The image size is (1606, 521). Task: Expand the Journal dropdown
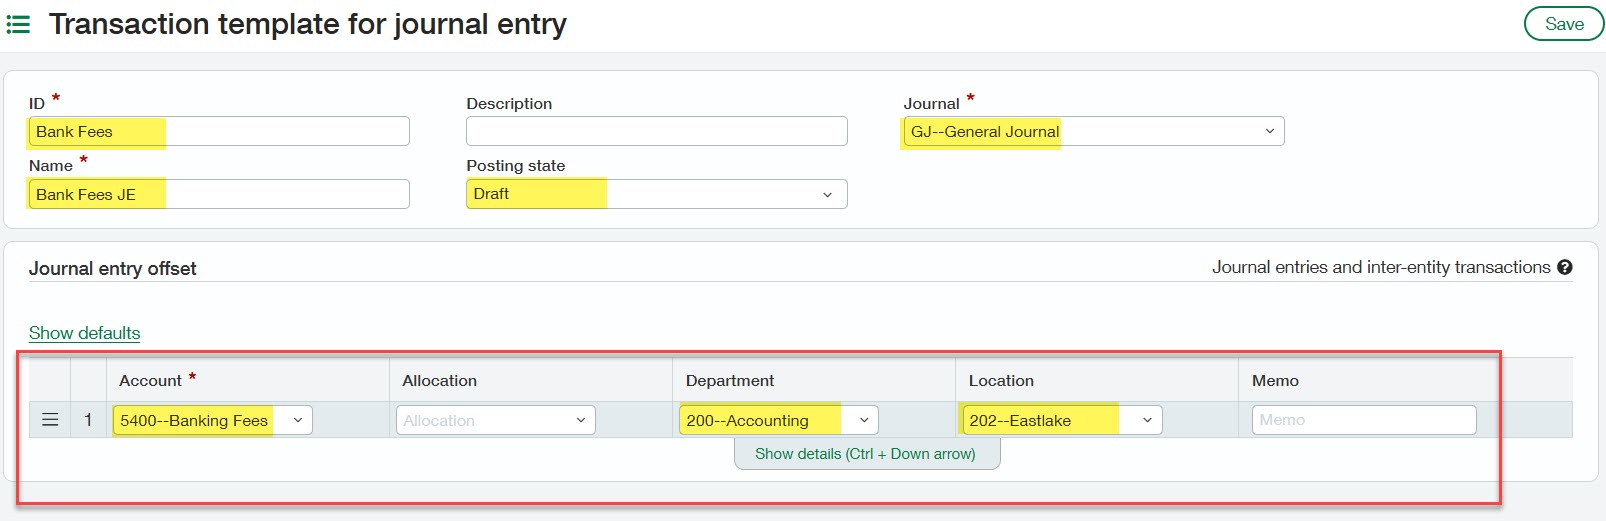pyautogui.click(x=1269, y=131)
